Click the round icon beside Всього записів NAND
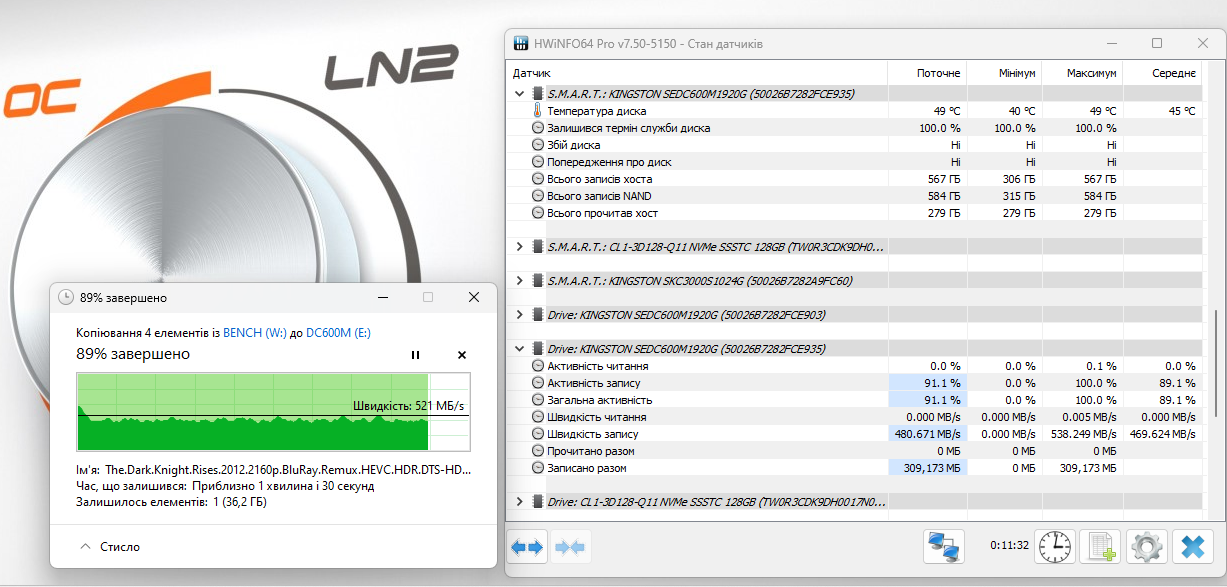1227x587 pixels. pyautogui.click(x=538, y=196)
